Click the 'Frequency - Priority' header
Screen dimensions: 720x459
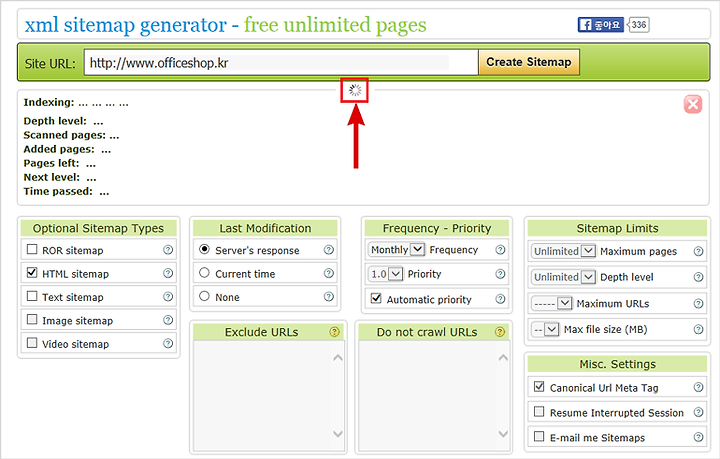(437, 228)
